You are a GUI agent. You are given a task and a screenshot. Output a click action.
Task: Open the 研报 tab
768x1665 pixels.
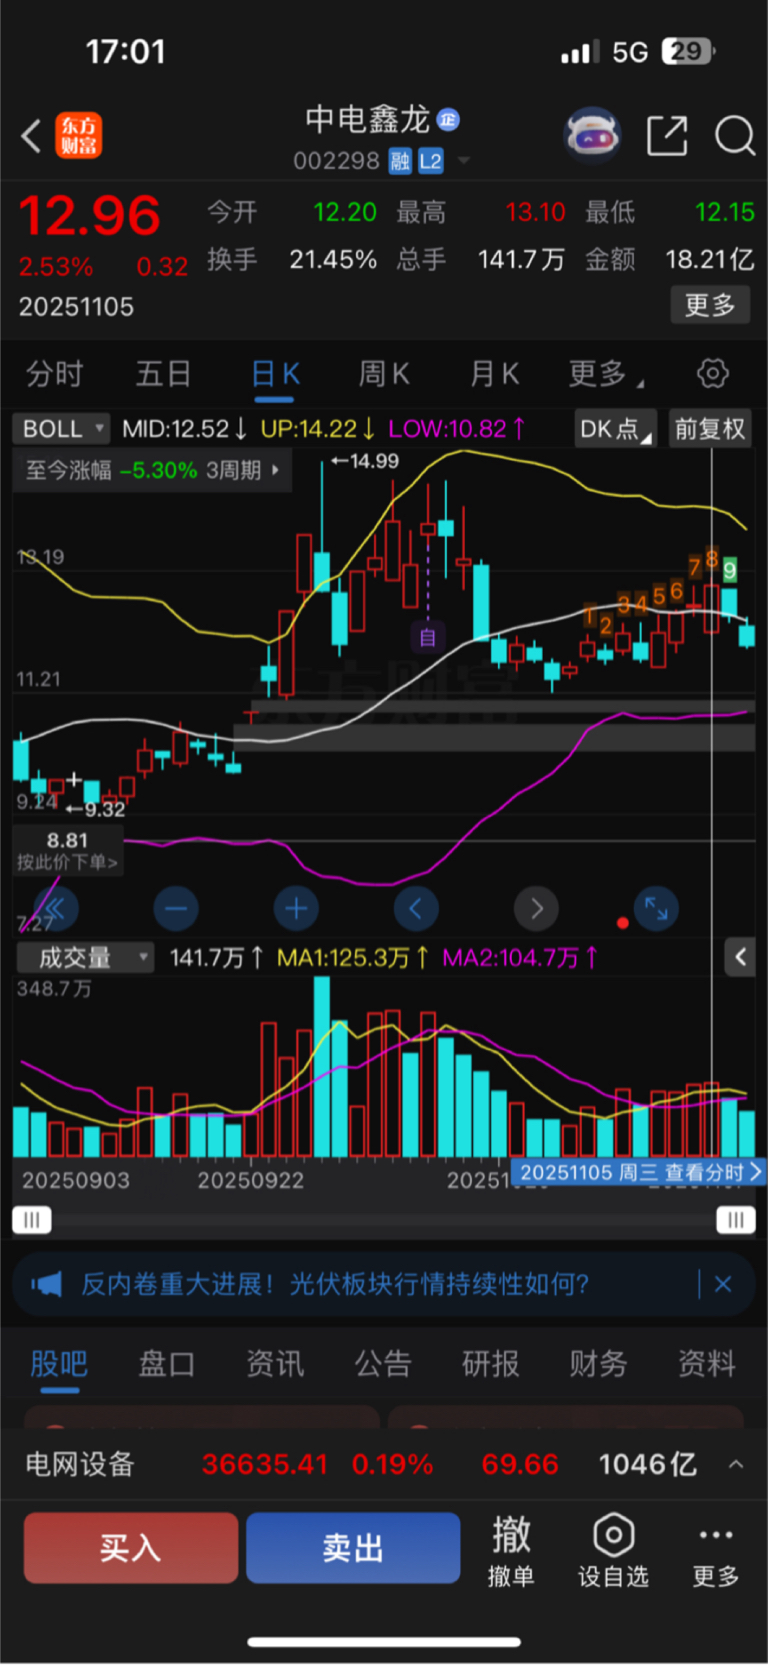pyautogui.click(x=491, y=1364)
